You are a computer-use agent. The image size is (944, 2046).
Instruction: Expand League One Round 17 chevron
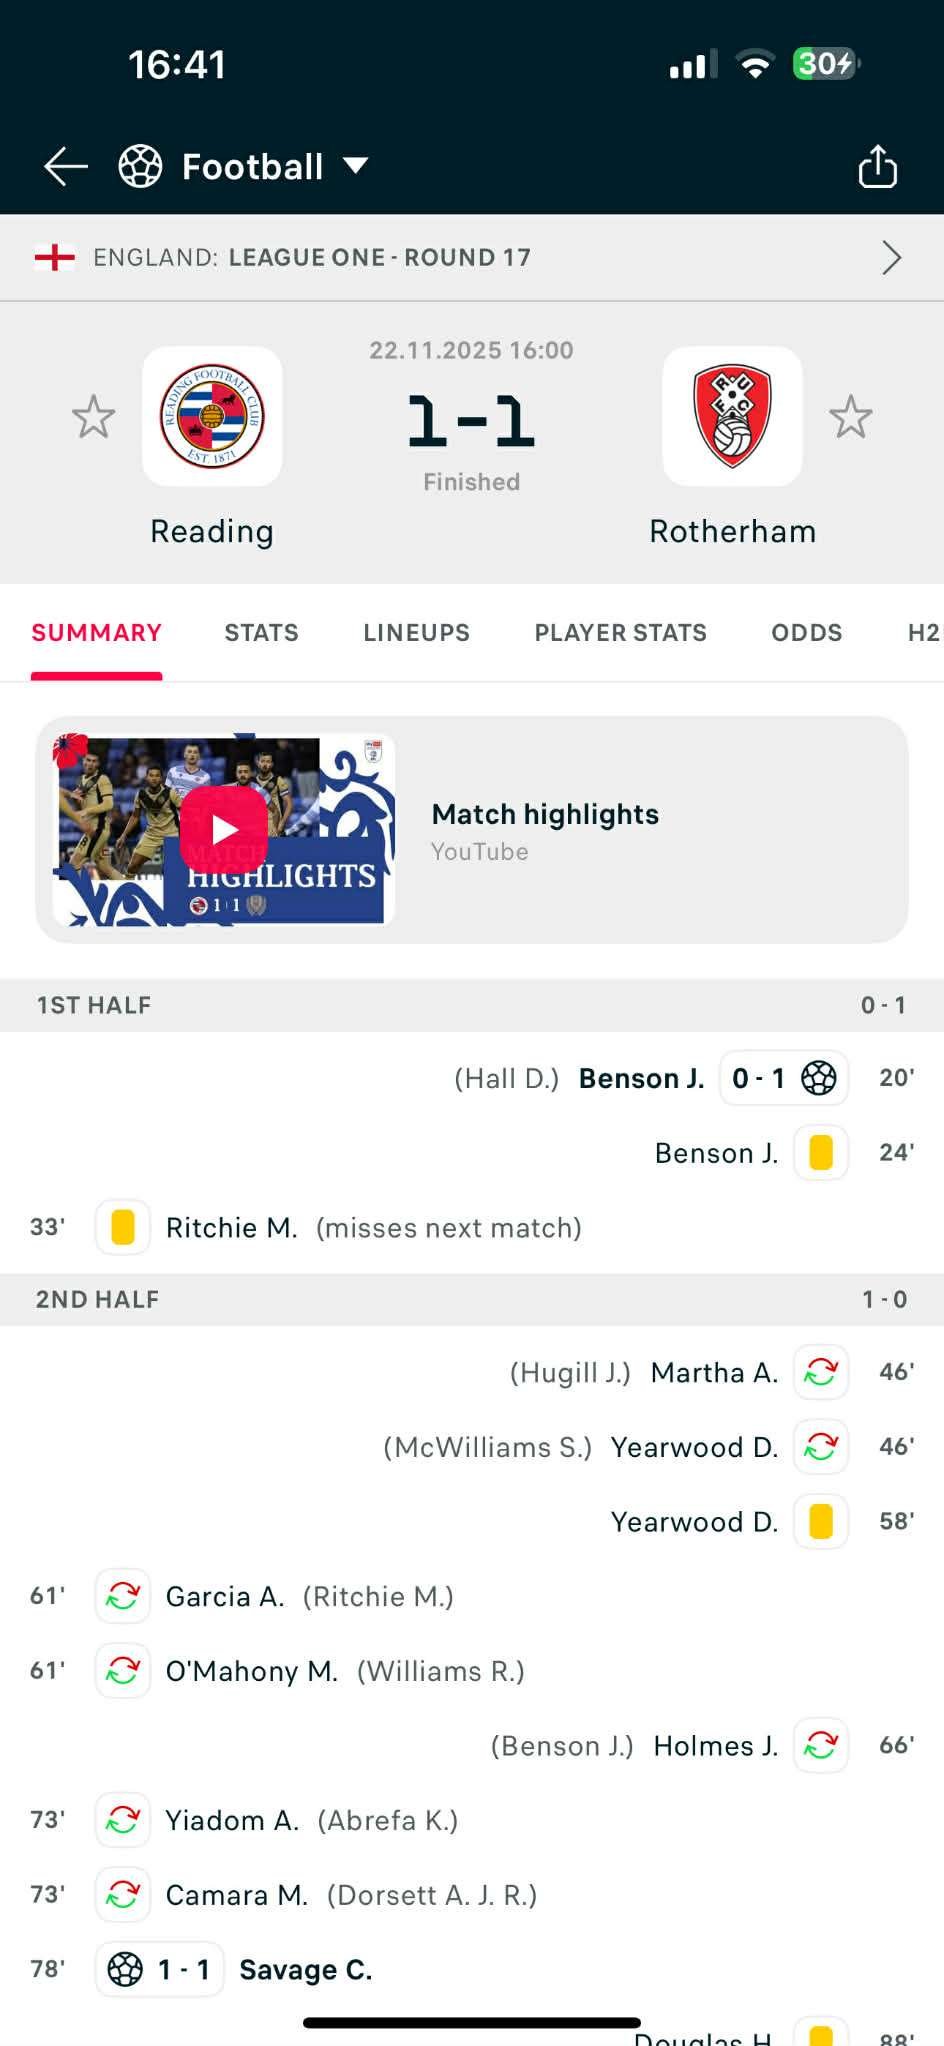pyautogui.click(x=891, y=258)
